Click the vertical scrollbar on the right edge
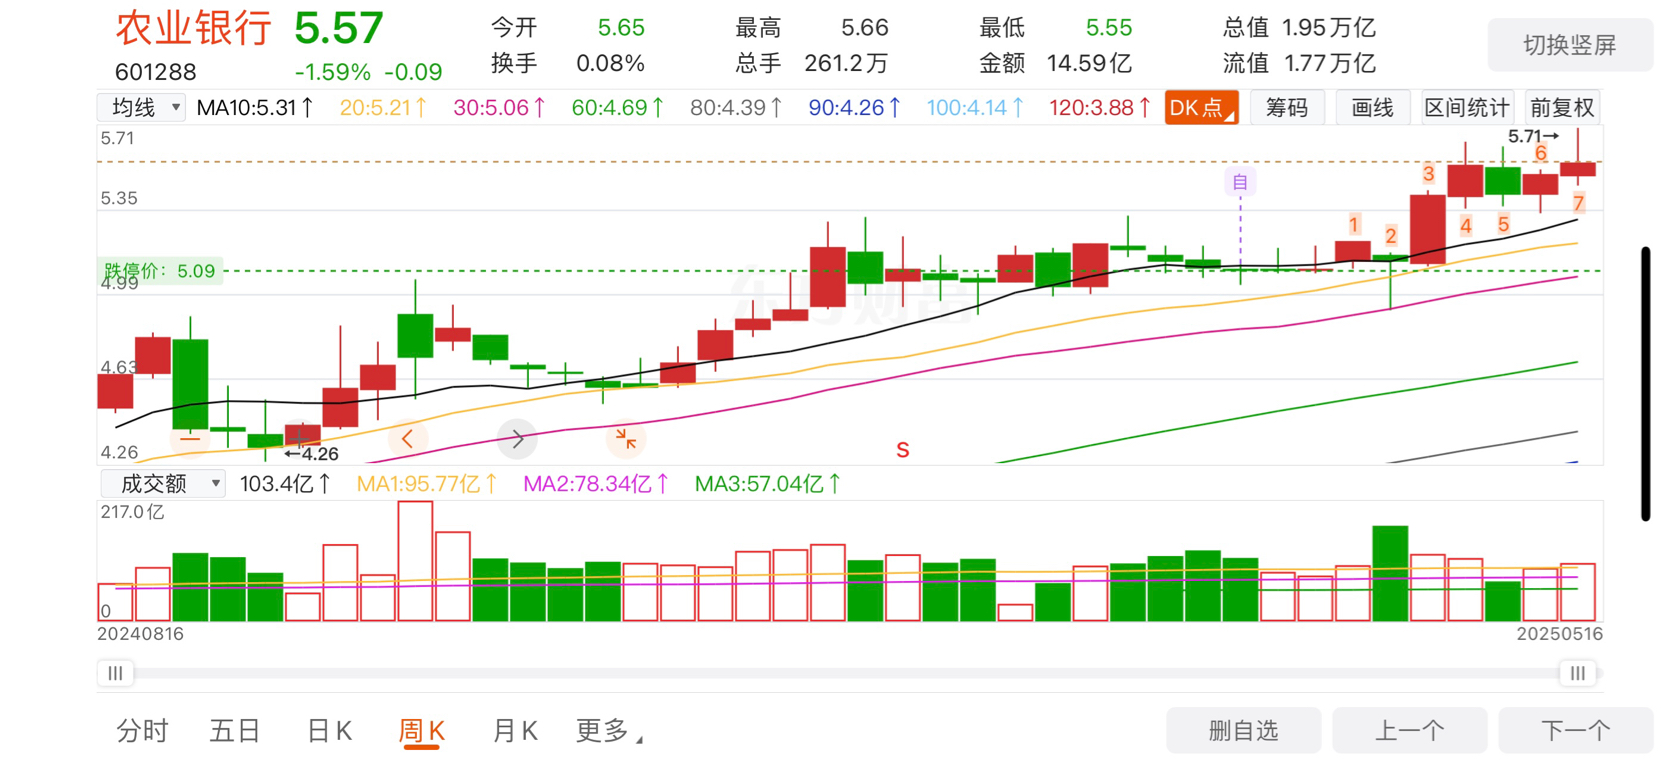The width and height of the screenshot is (1665, 768). coord(1645,384)
